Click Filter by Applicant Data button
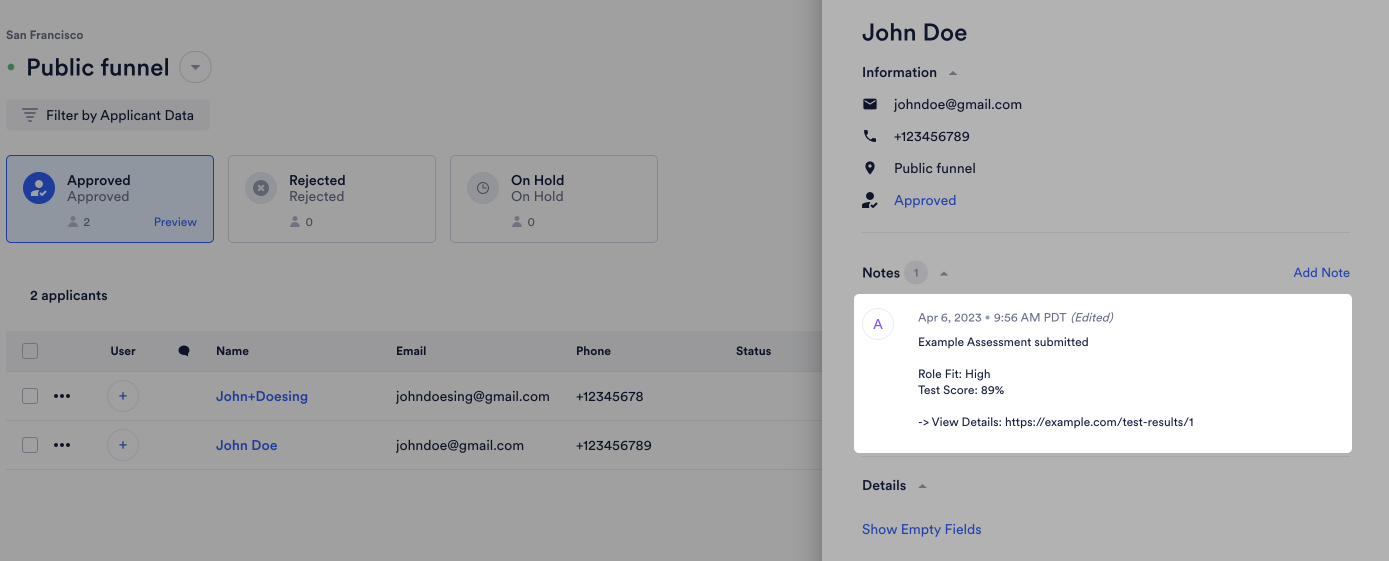 (x=108, y=115)
